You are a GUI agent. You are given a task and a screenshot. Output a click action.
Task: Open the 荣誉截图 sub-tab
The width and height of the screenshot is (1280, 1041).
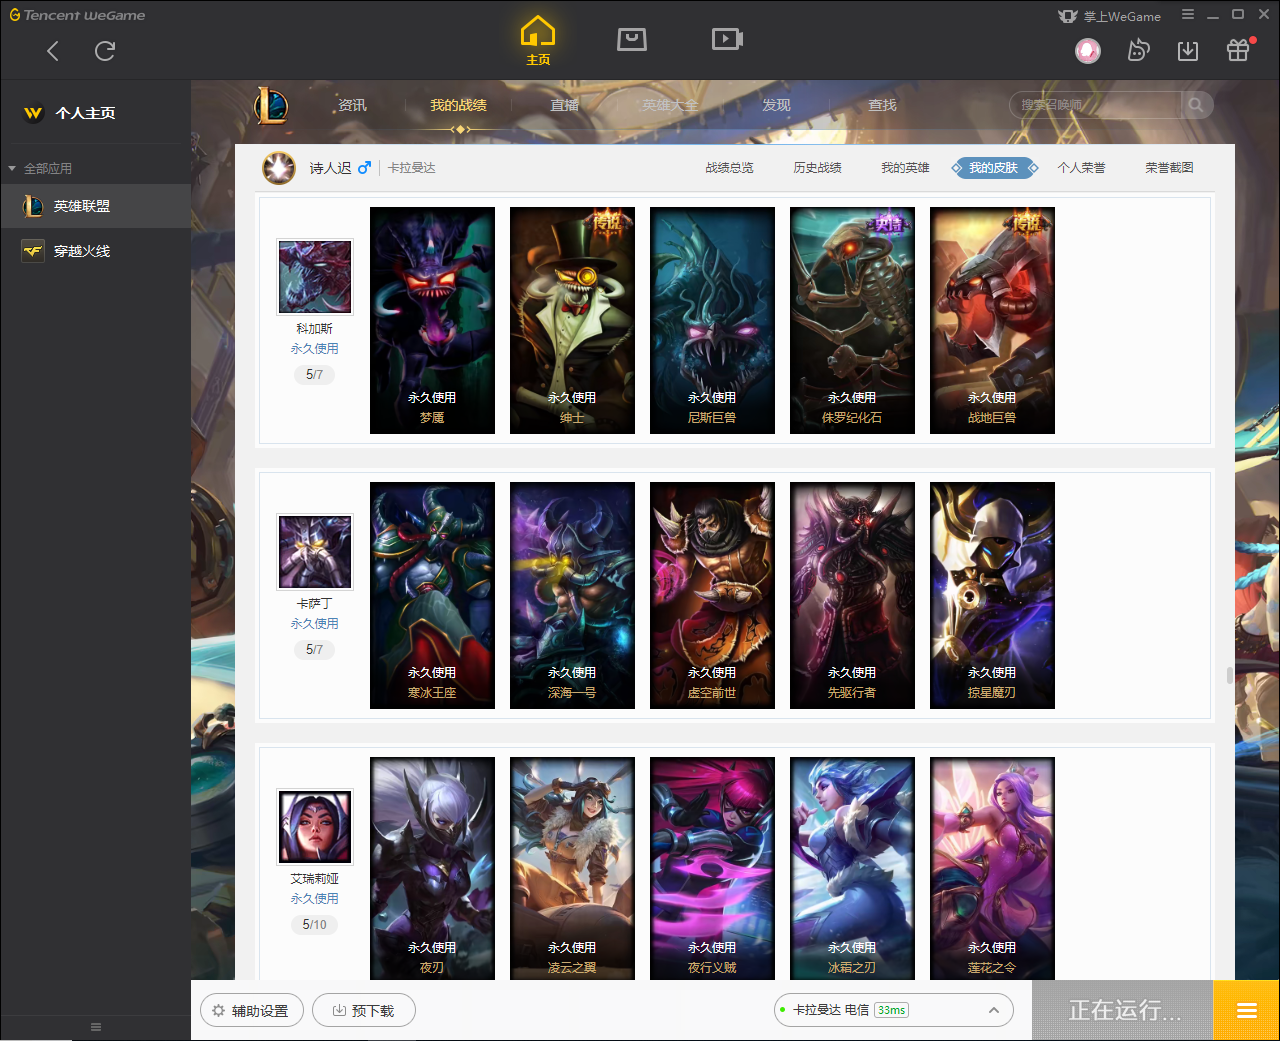(x=1169, y=168)
